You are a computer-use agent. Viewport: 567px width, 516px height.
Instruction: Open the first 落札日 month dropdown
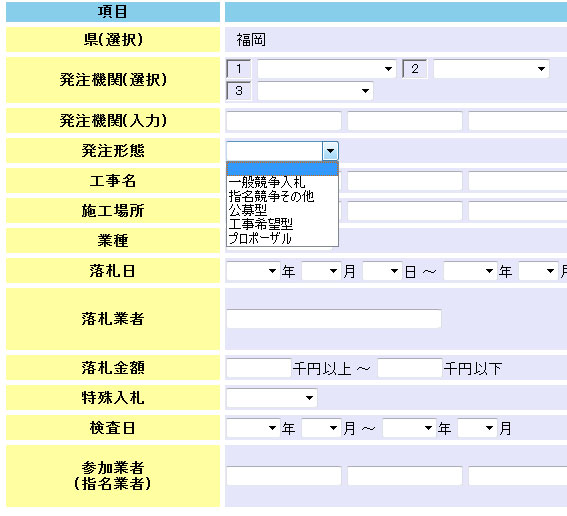[x=321, y=271]
